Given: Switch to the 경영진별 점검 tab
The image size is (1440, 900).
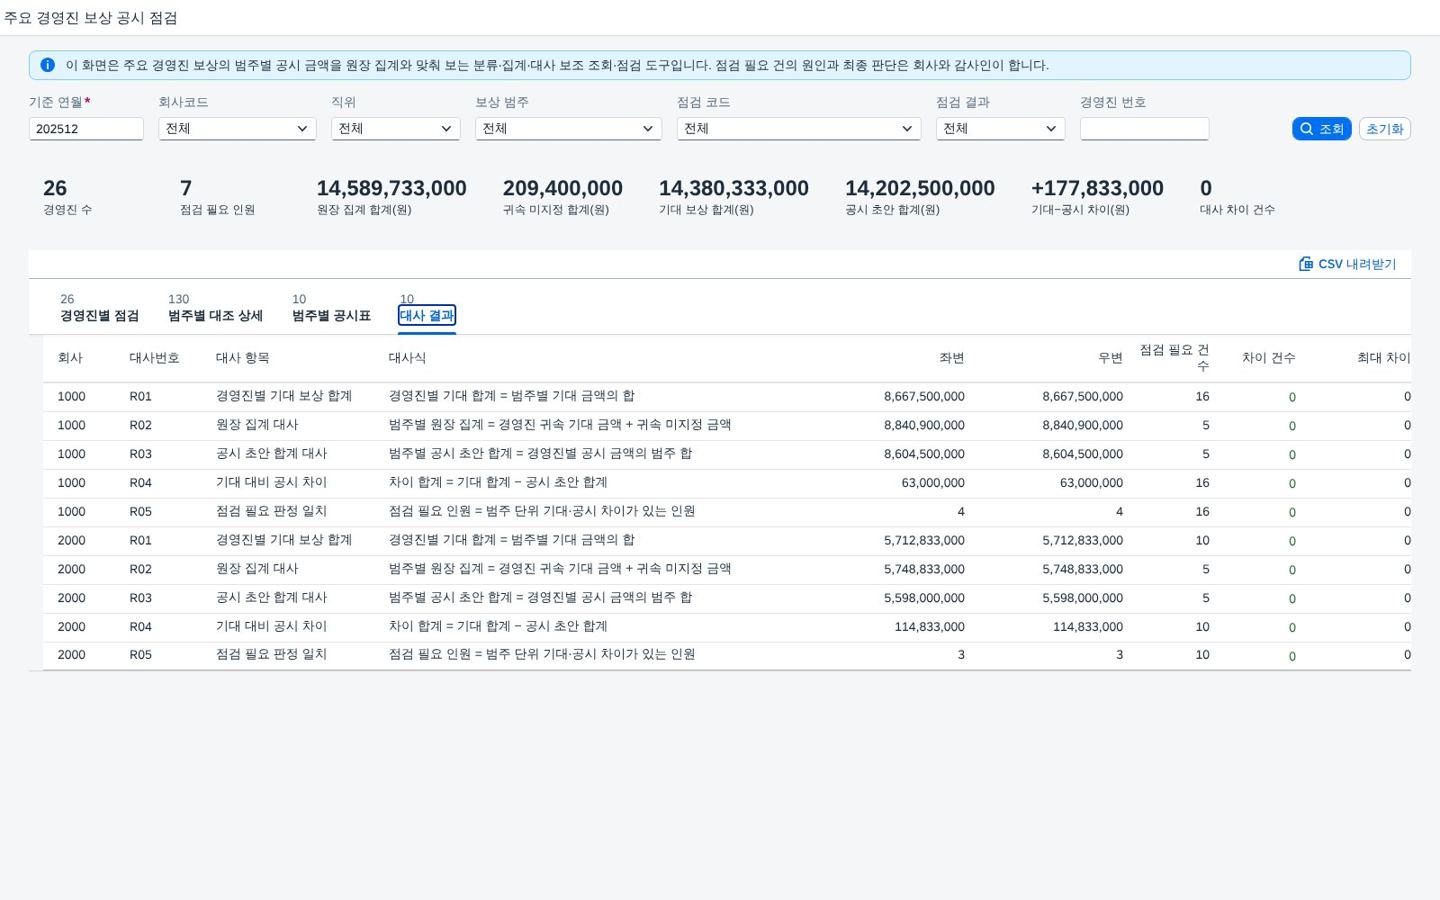Looking at the screenshot, I should point(99,308).
